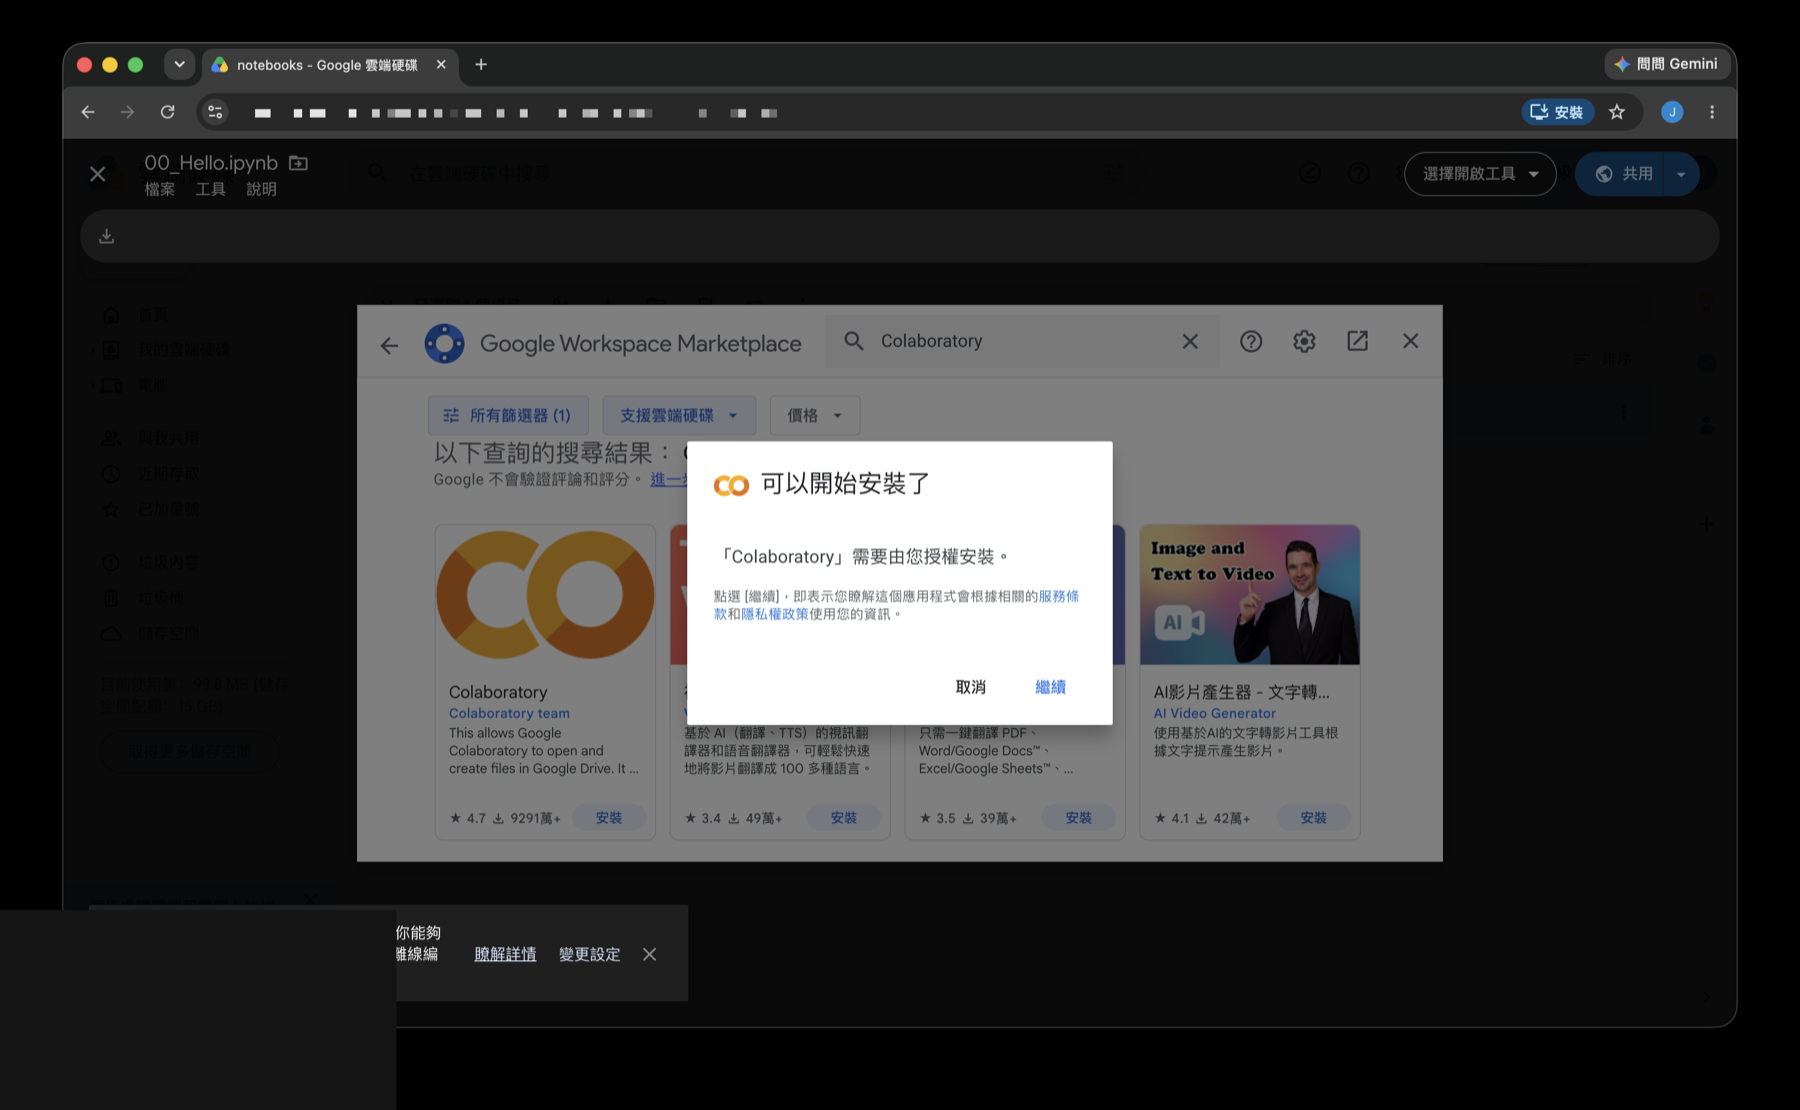Viewport: 1800px width, 1110px height.
Task: Go back in browser history
Action: 88,112
